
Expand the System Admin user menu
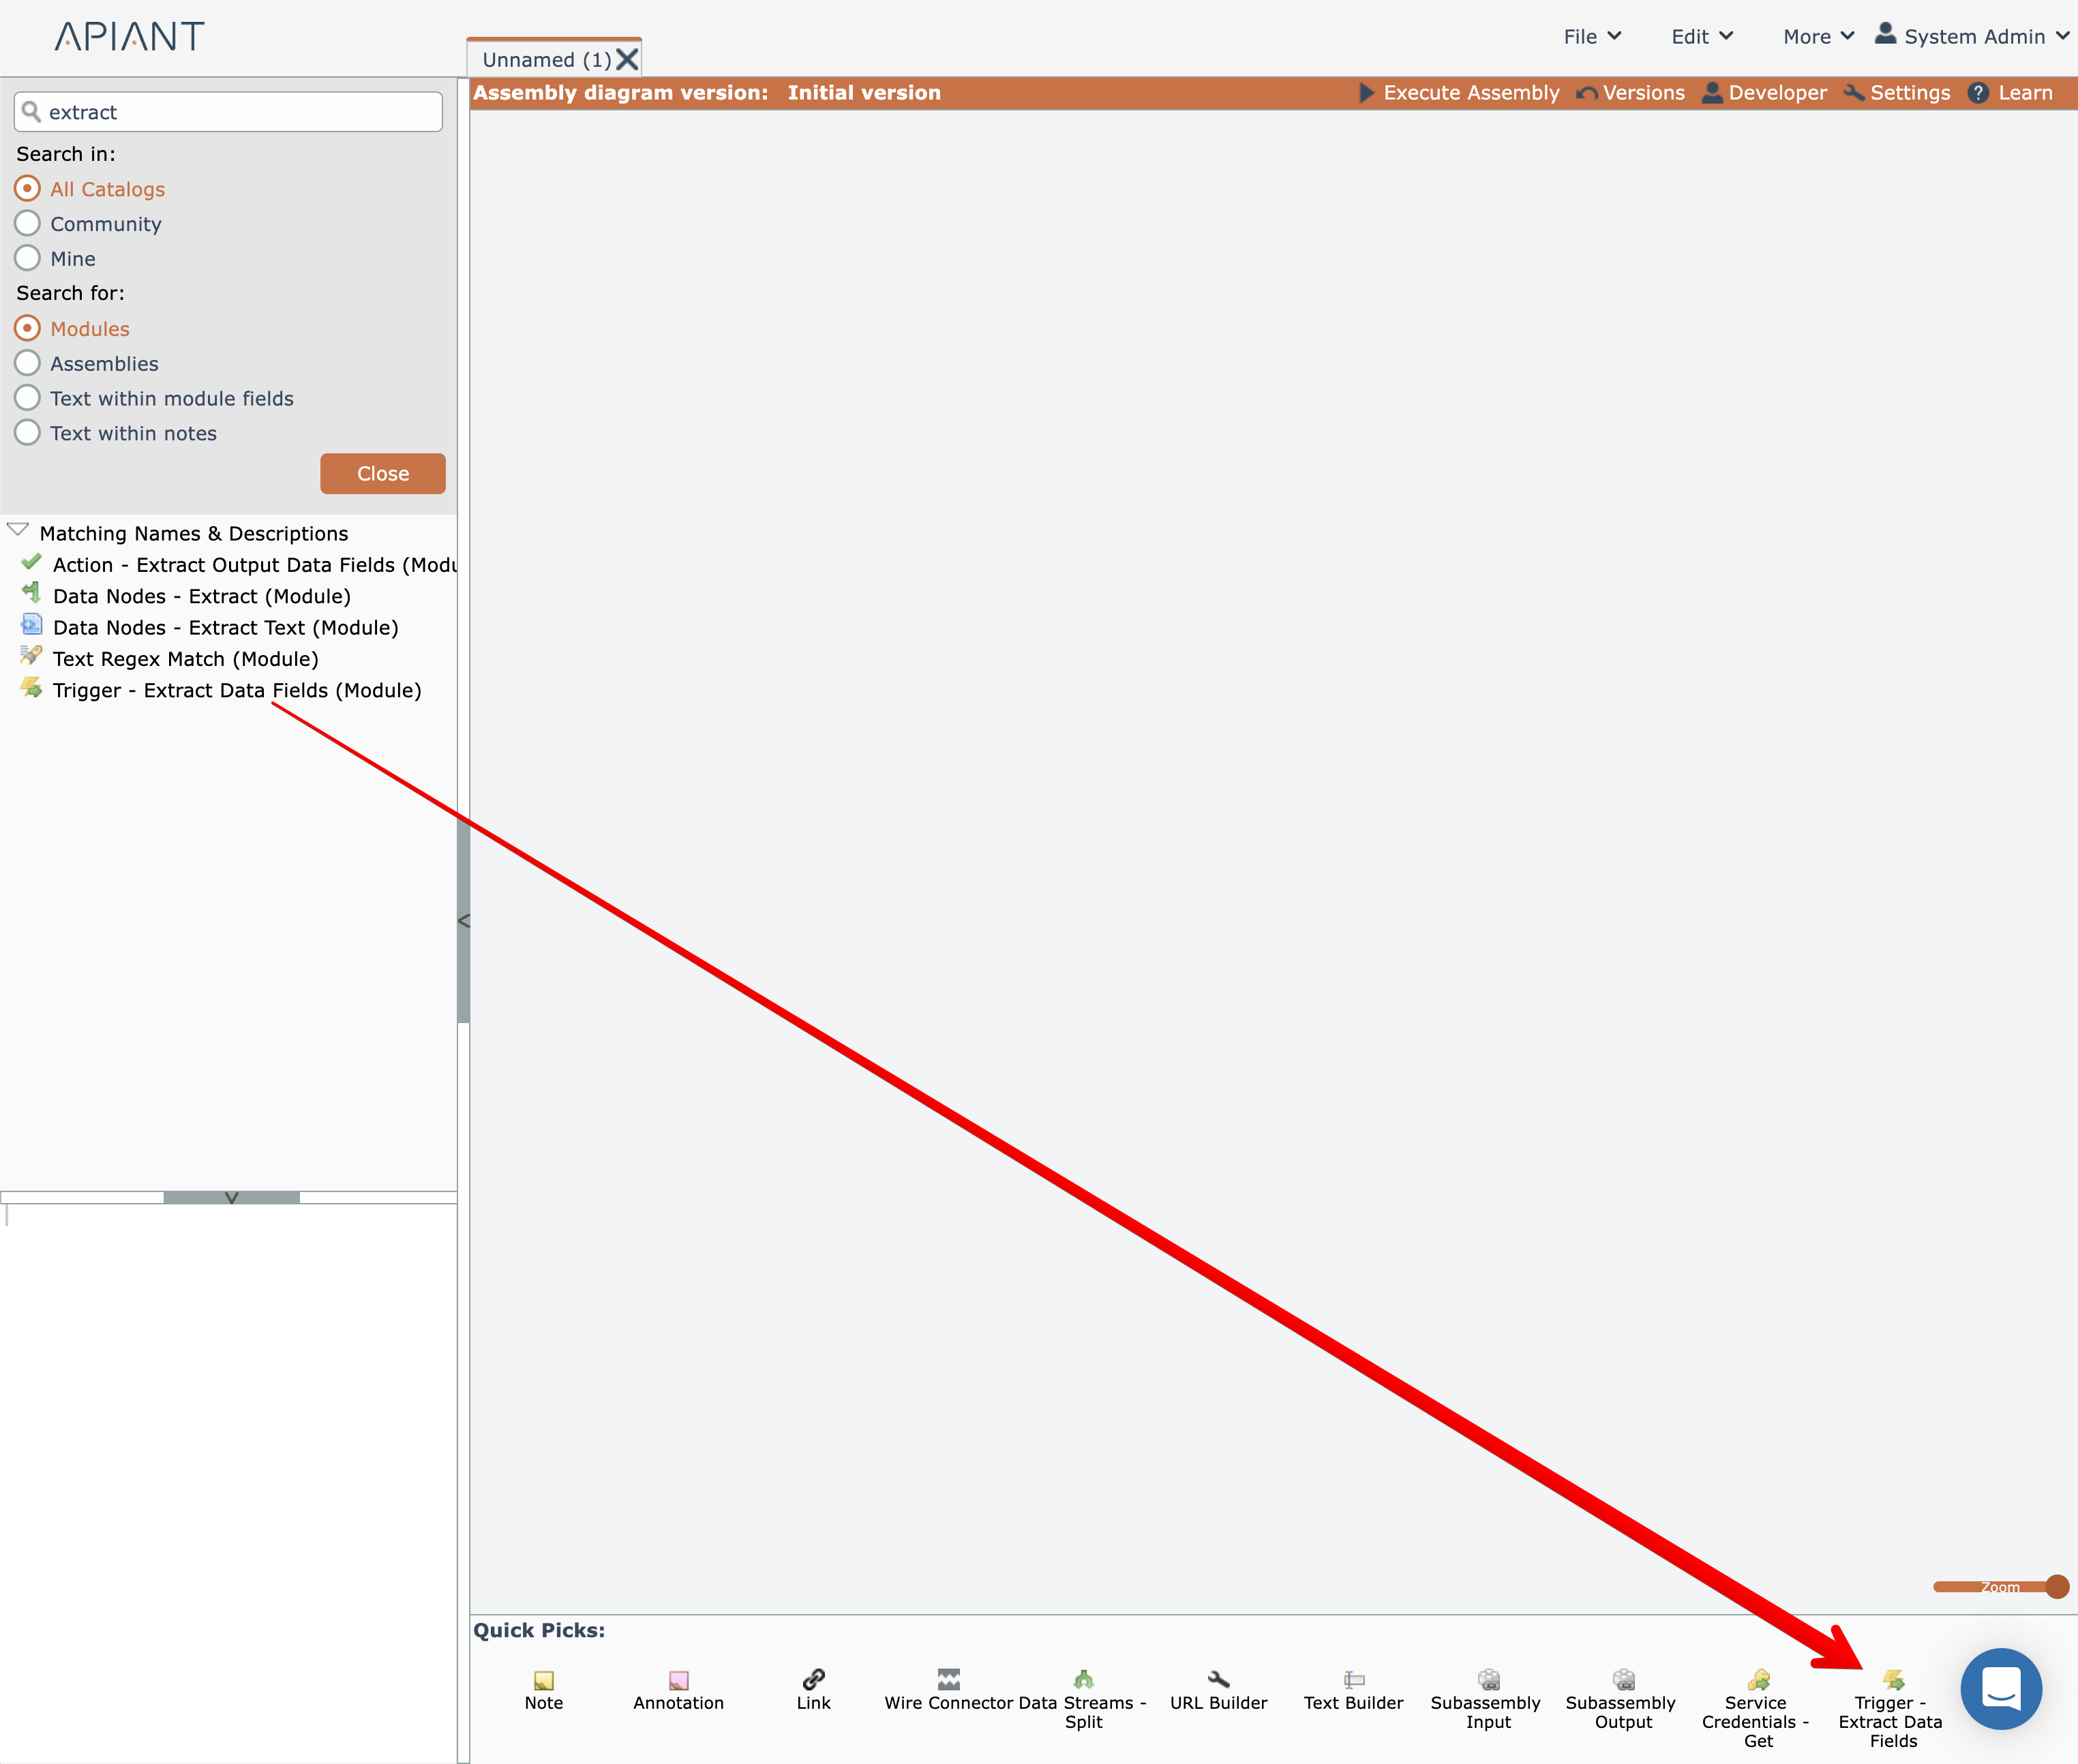[x=1972, y=37]
